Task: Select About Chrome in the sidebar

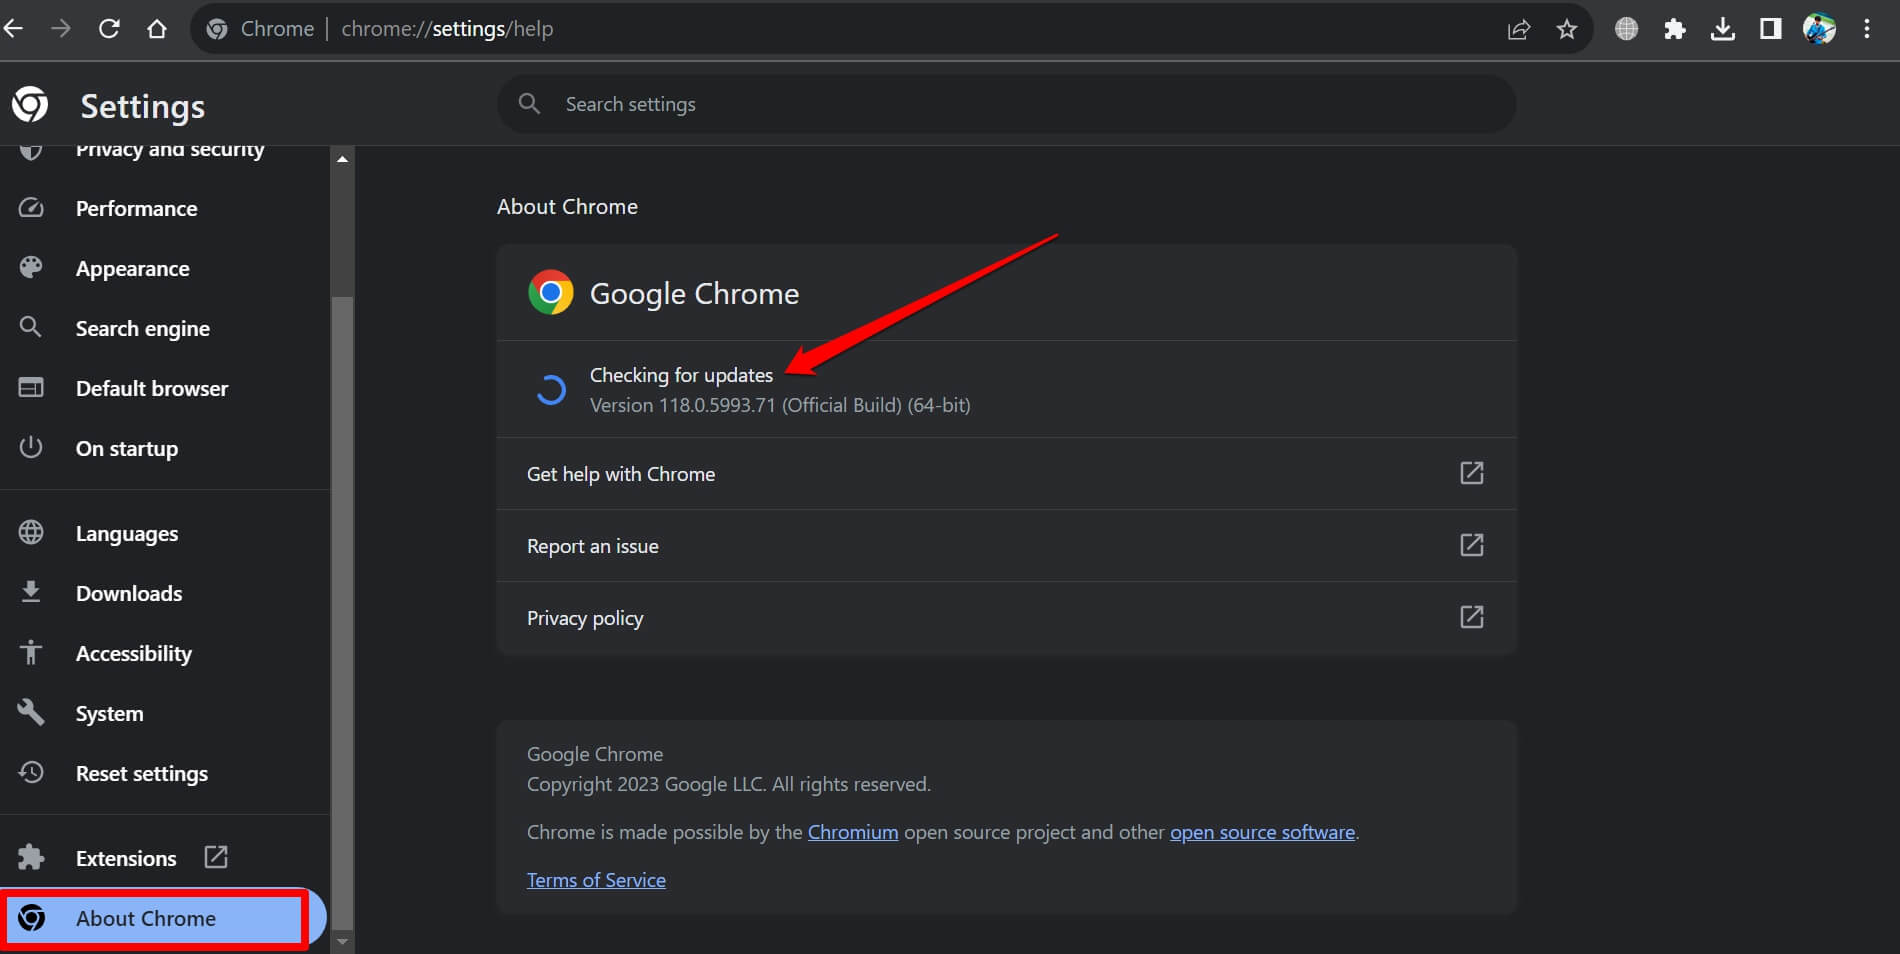Action: tap(145, 918)
